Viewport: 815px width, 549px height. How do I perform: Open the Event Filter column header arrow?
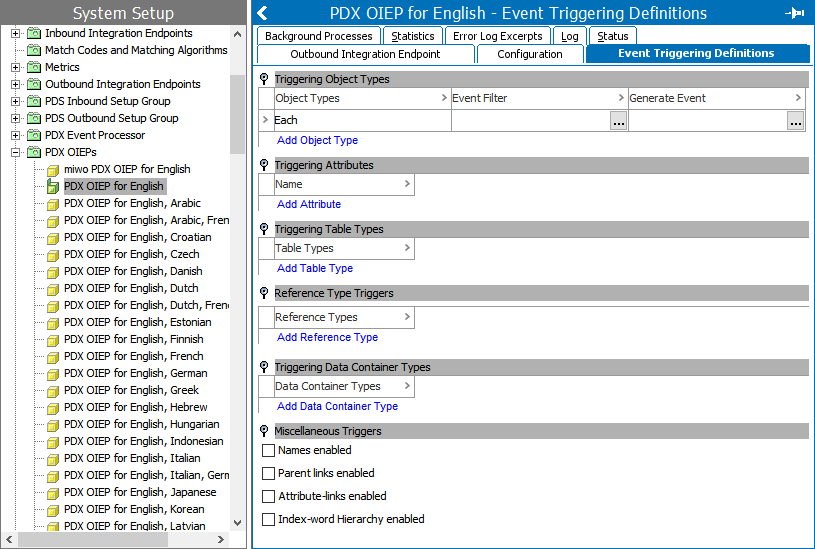click(x=621, y=98)
